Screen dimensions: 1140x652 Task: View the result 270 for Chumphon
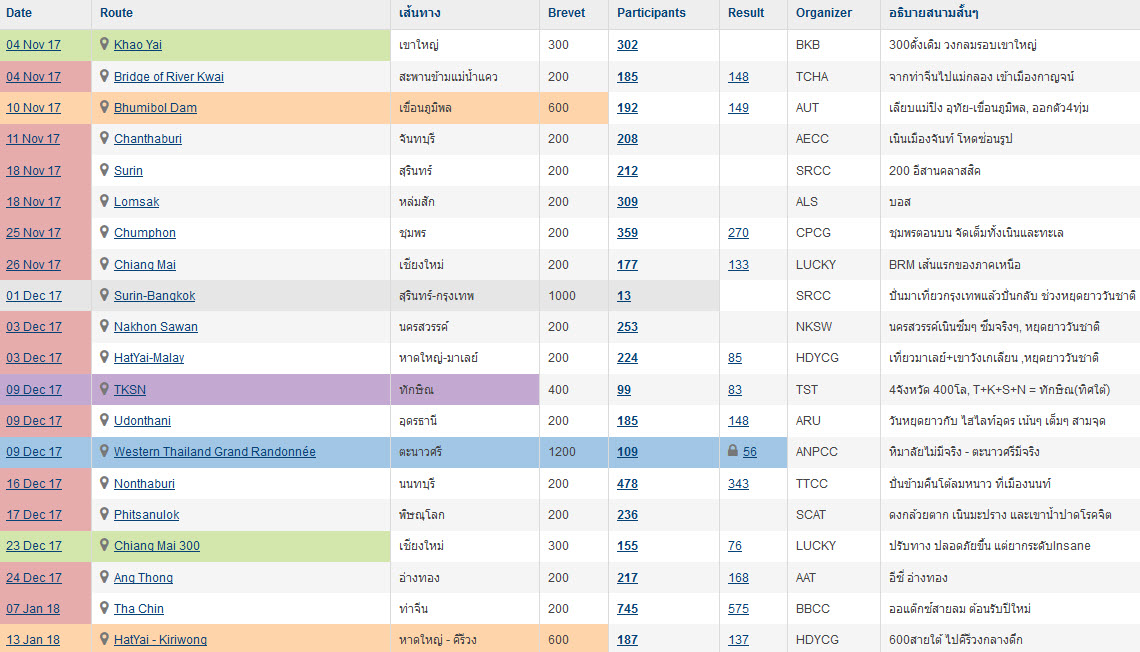[x=738, y=233]
